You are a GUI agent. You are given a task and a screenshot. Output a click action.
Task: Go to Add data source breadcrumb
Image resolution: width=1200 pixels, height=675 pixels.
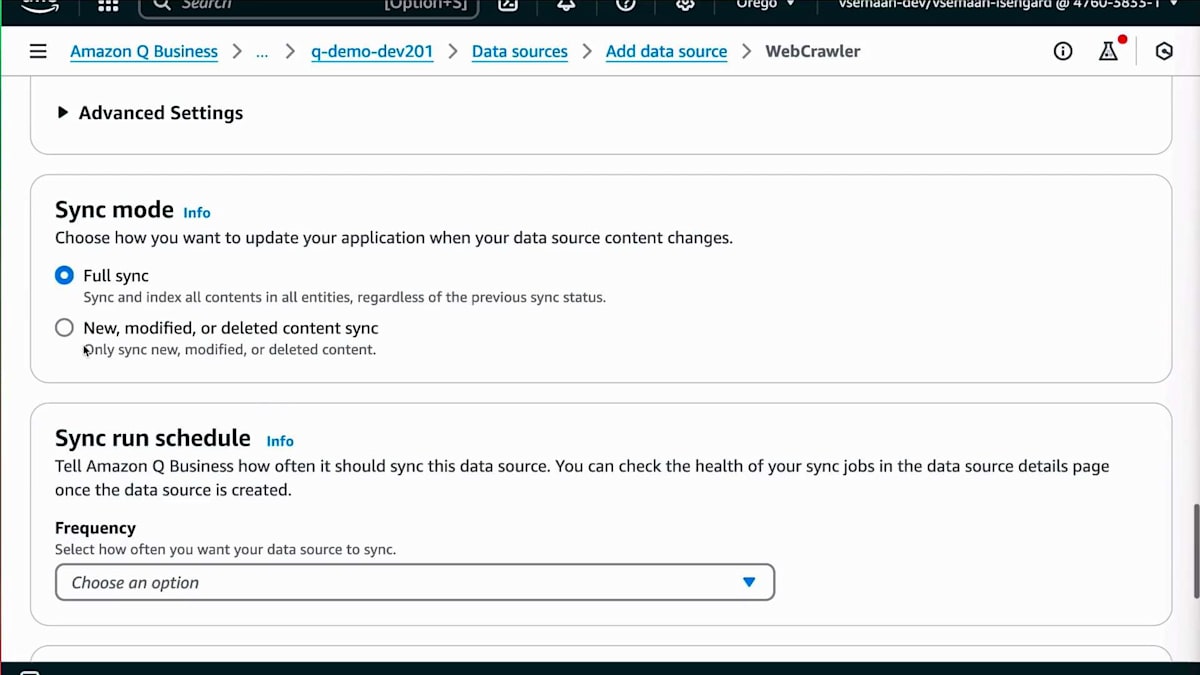(666, 51)
